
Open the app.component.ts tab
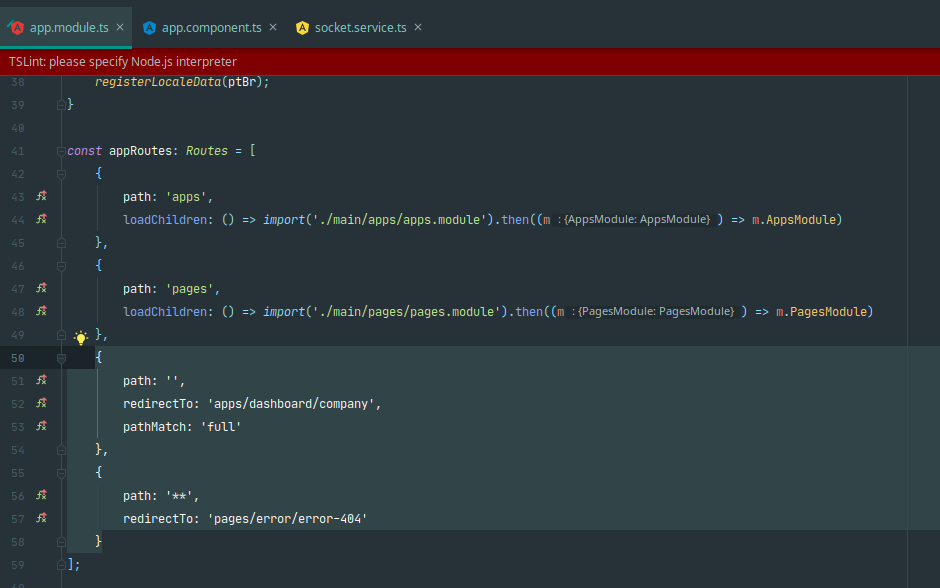(211, 28)
